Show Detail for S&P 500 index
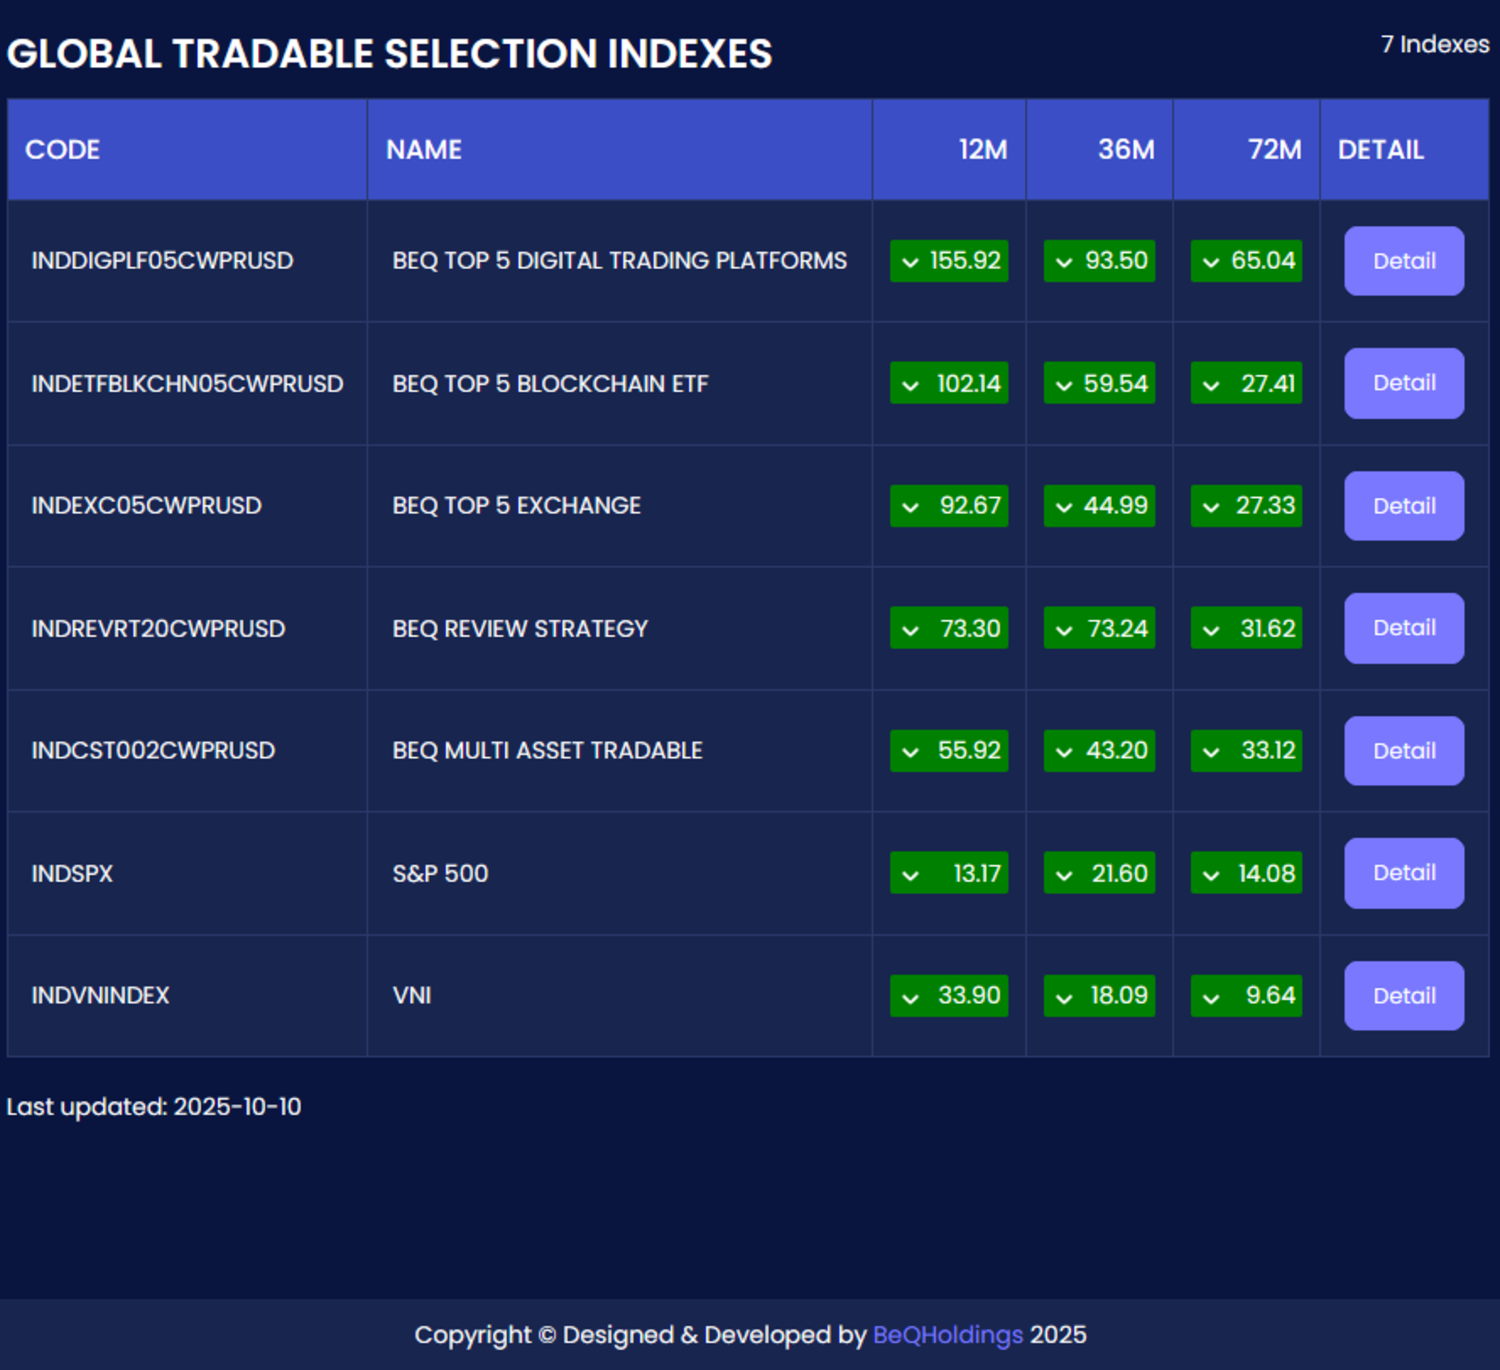Viewport: 1500px width, 1370px height. point(1403,873)
